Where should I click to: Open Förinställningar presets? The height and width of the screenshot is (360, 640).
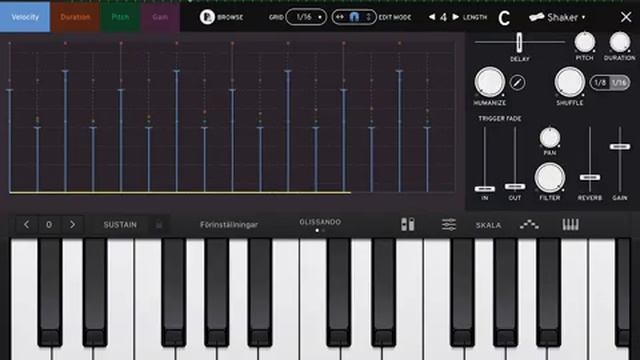point(229,225)
